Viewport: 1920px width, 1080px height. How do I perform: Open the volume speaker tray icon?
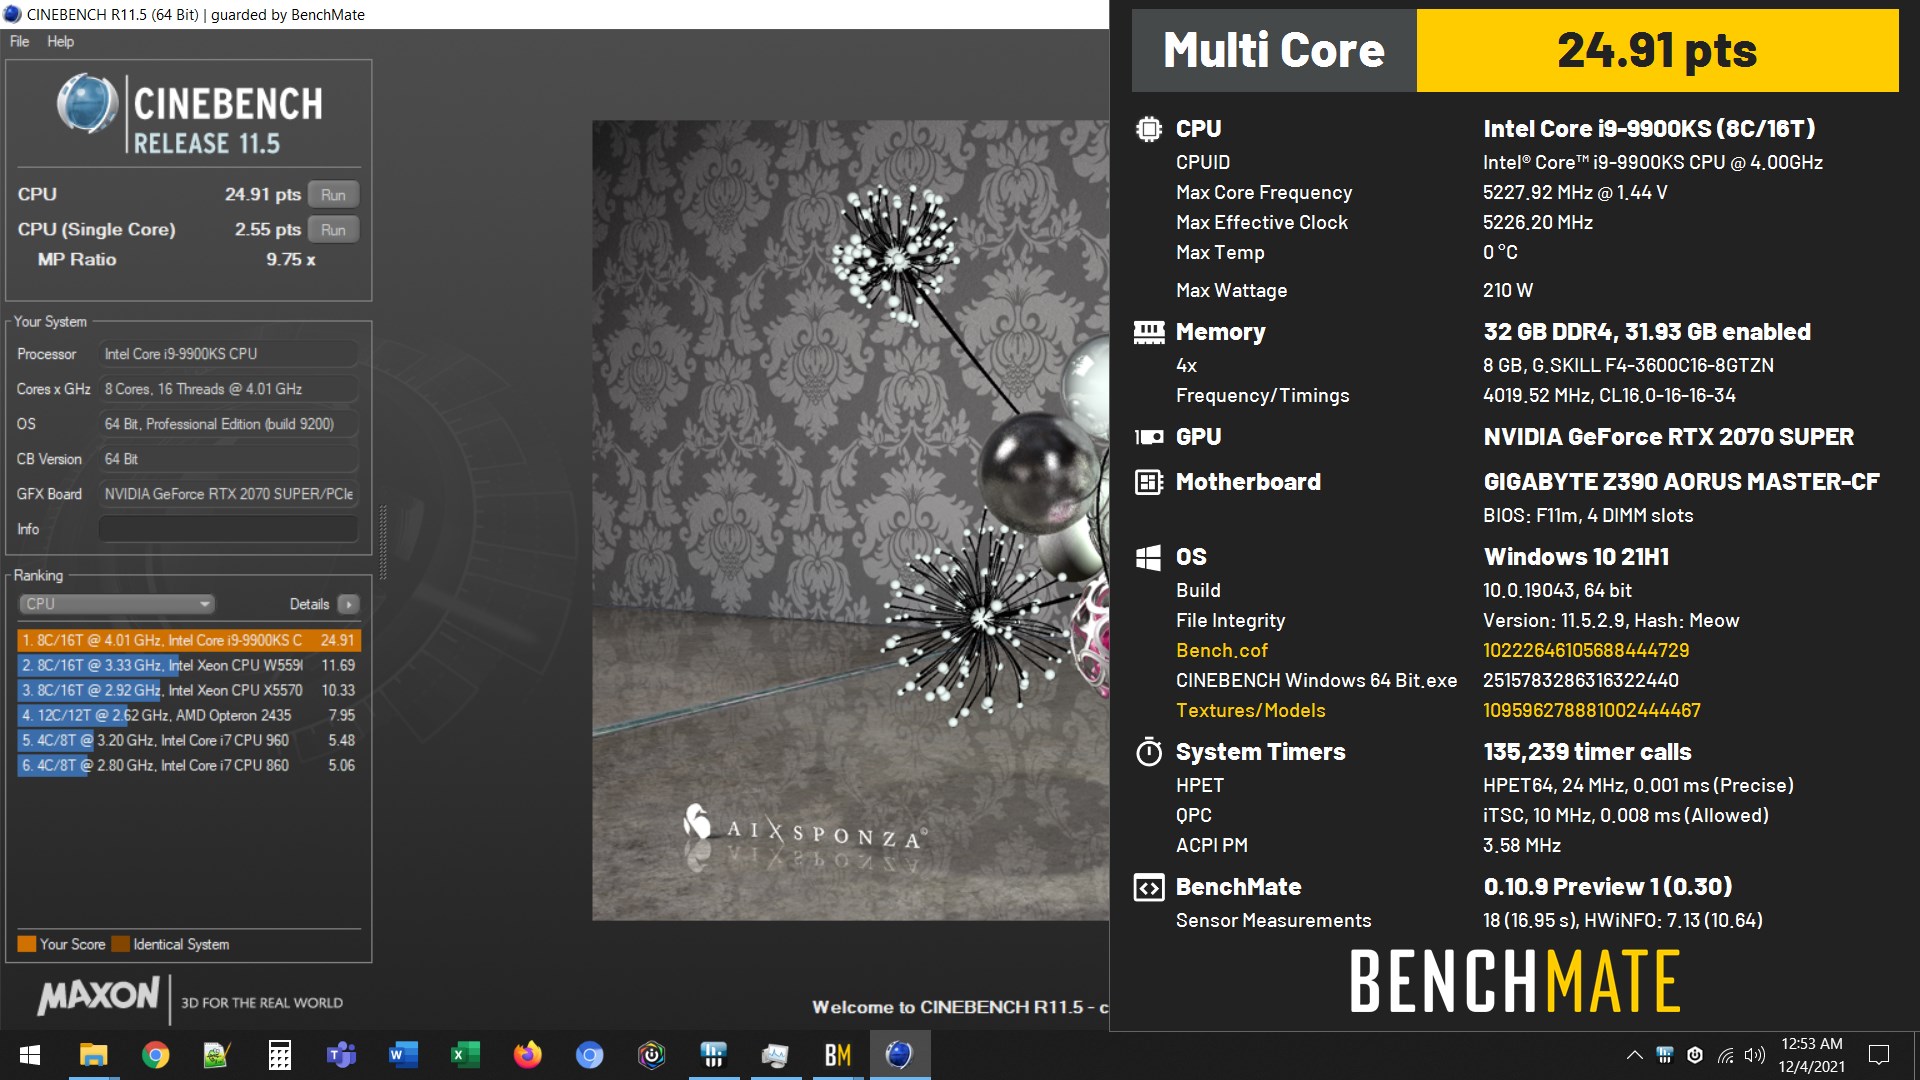pyautogui.click(x=1755, y=1055)
